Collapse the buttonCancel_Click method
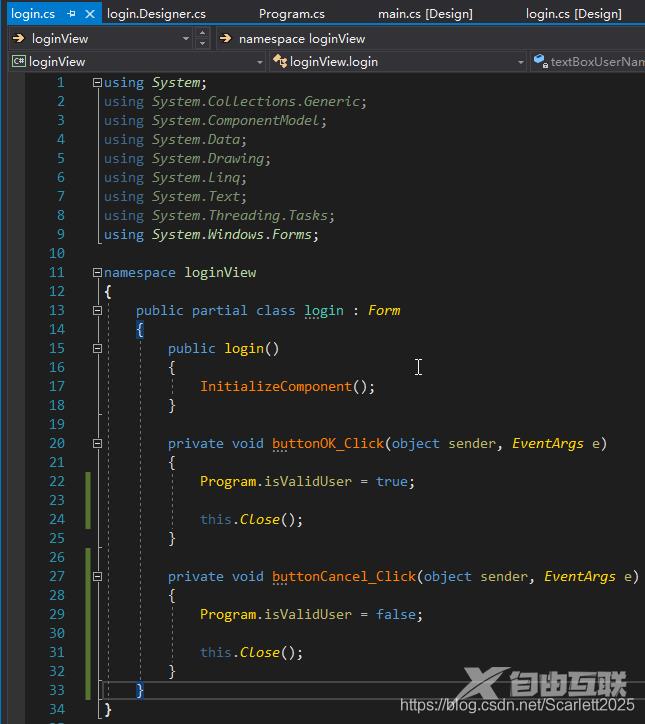 97,576
